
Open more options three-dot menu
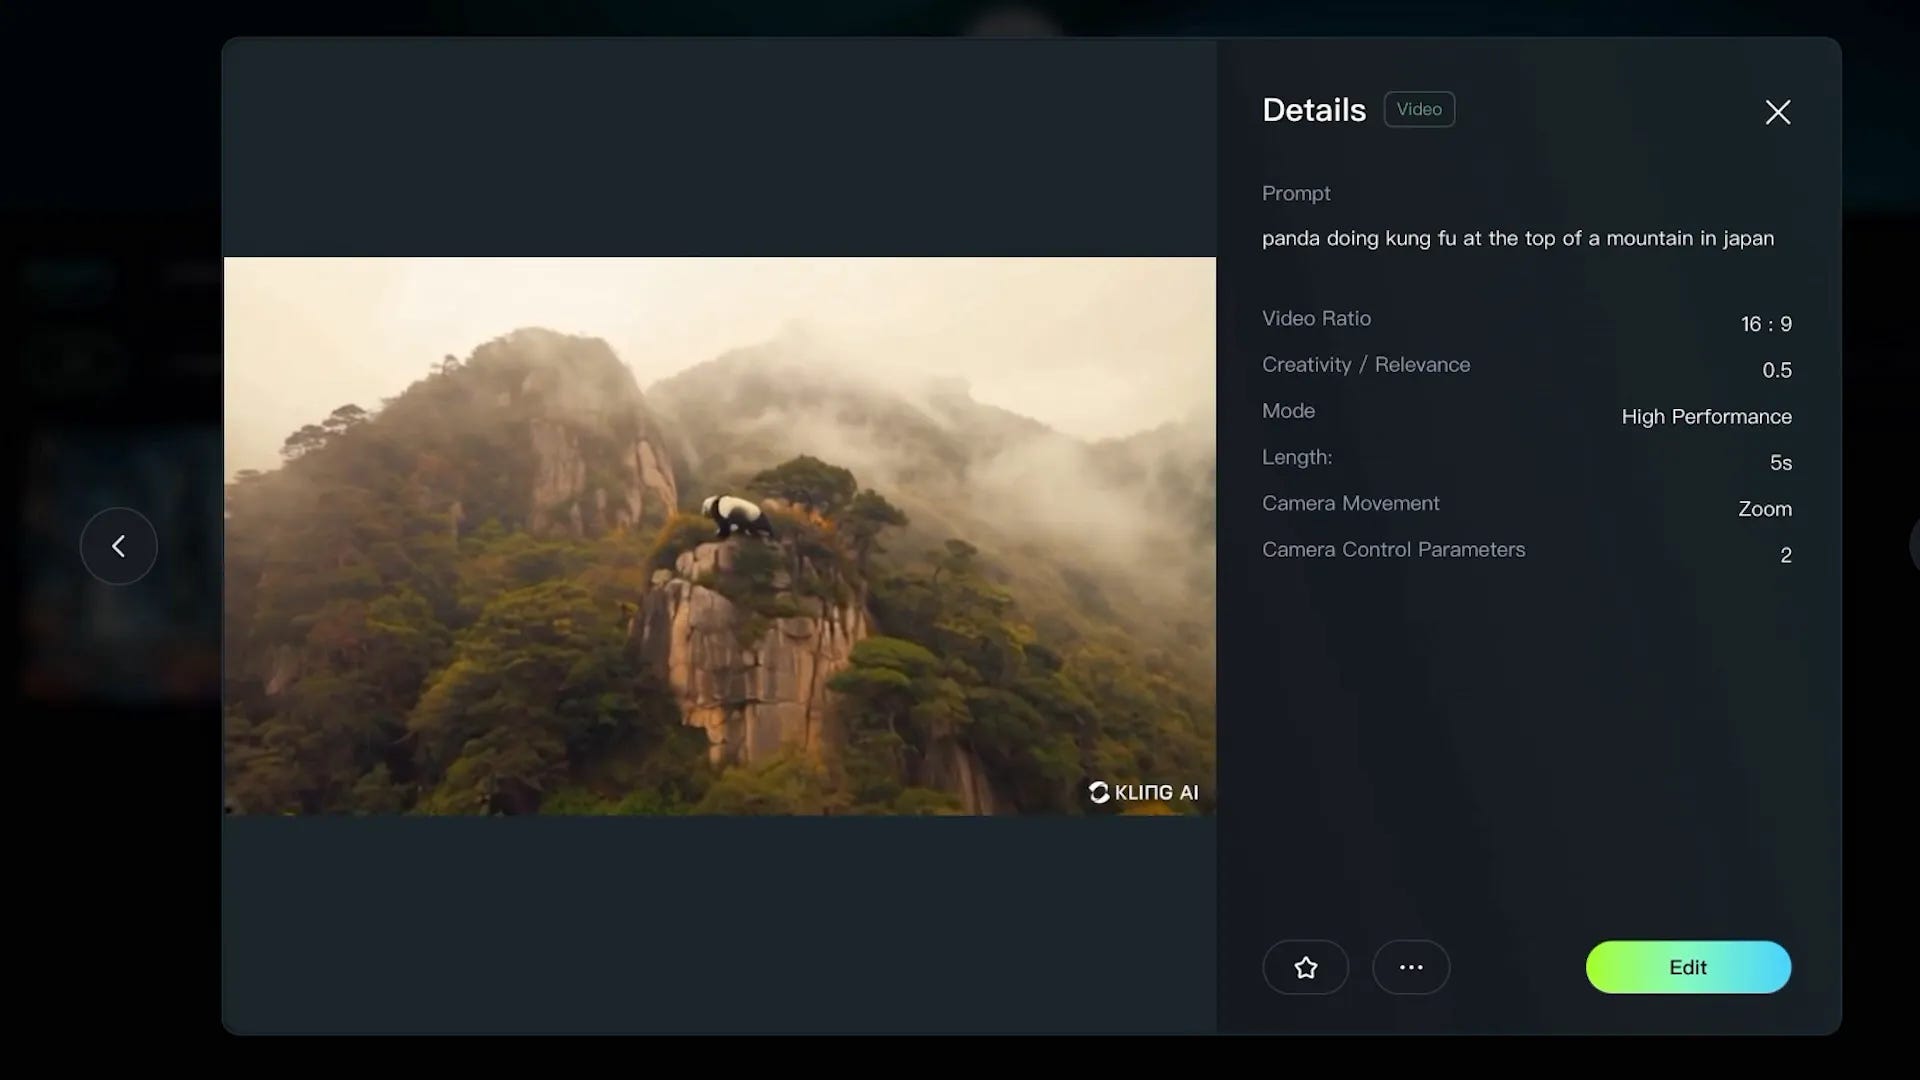tap(1410, 967)
